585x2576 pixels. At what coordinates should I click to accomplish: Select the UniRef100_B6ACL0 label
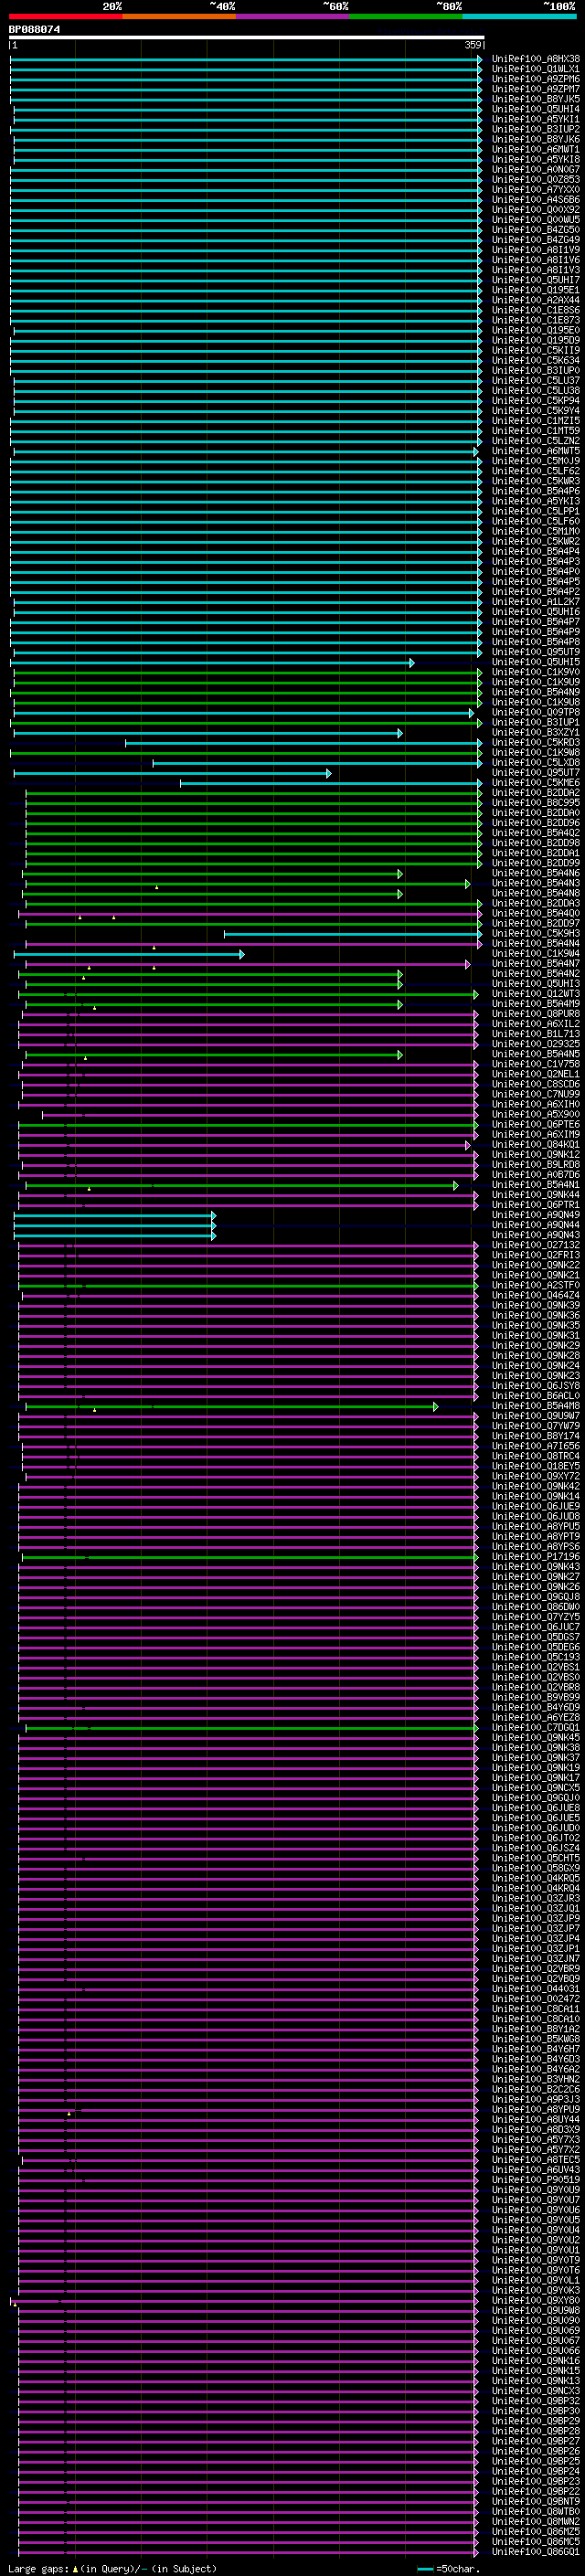coord(535,1396)
